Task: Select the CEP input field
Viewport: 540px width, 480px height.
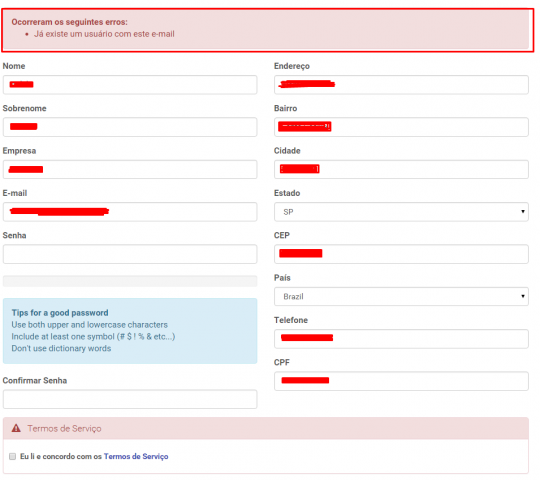Action: (401, 254)
